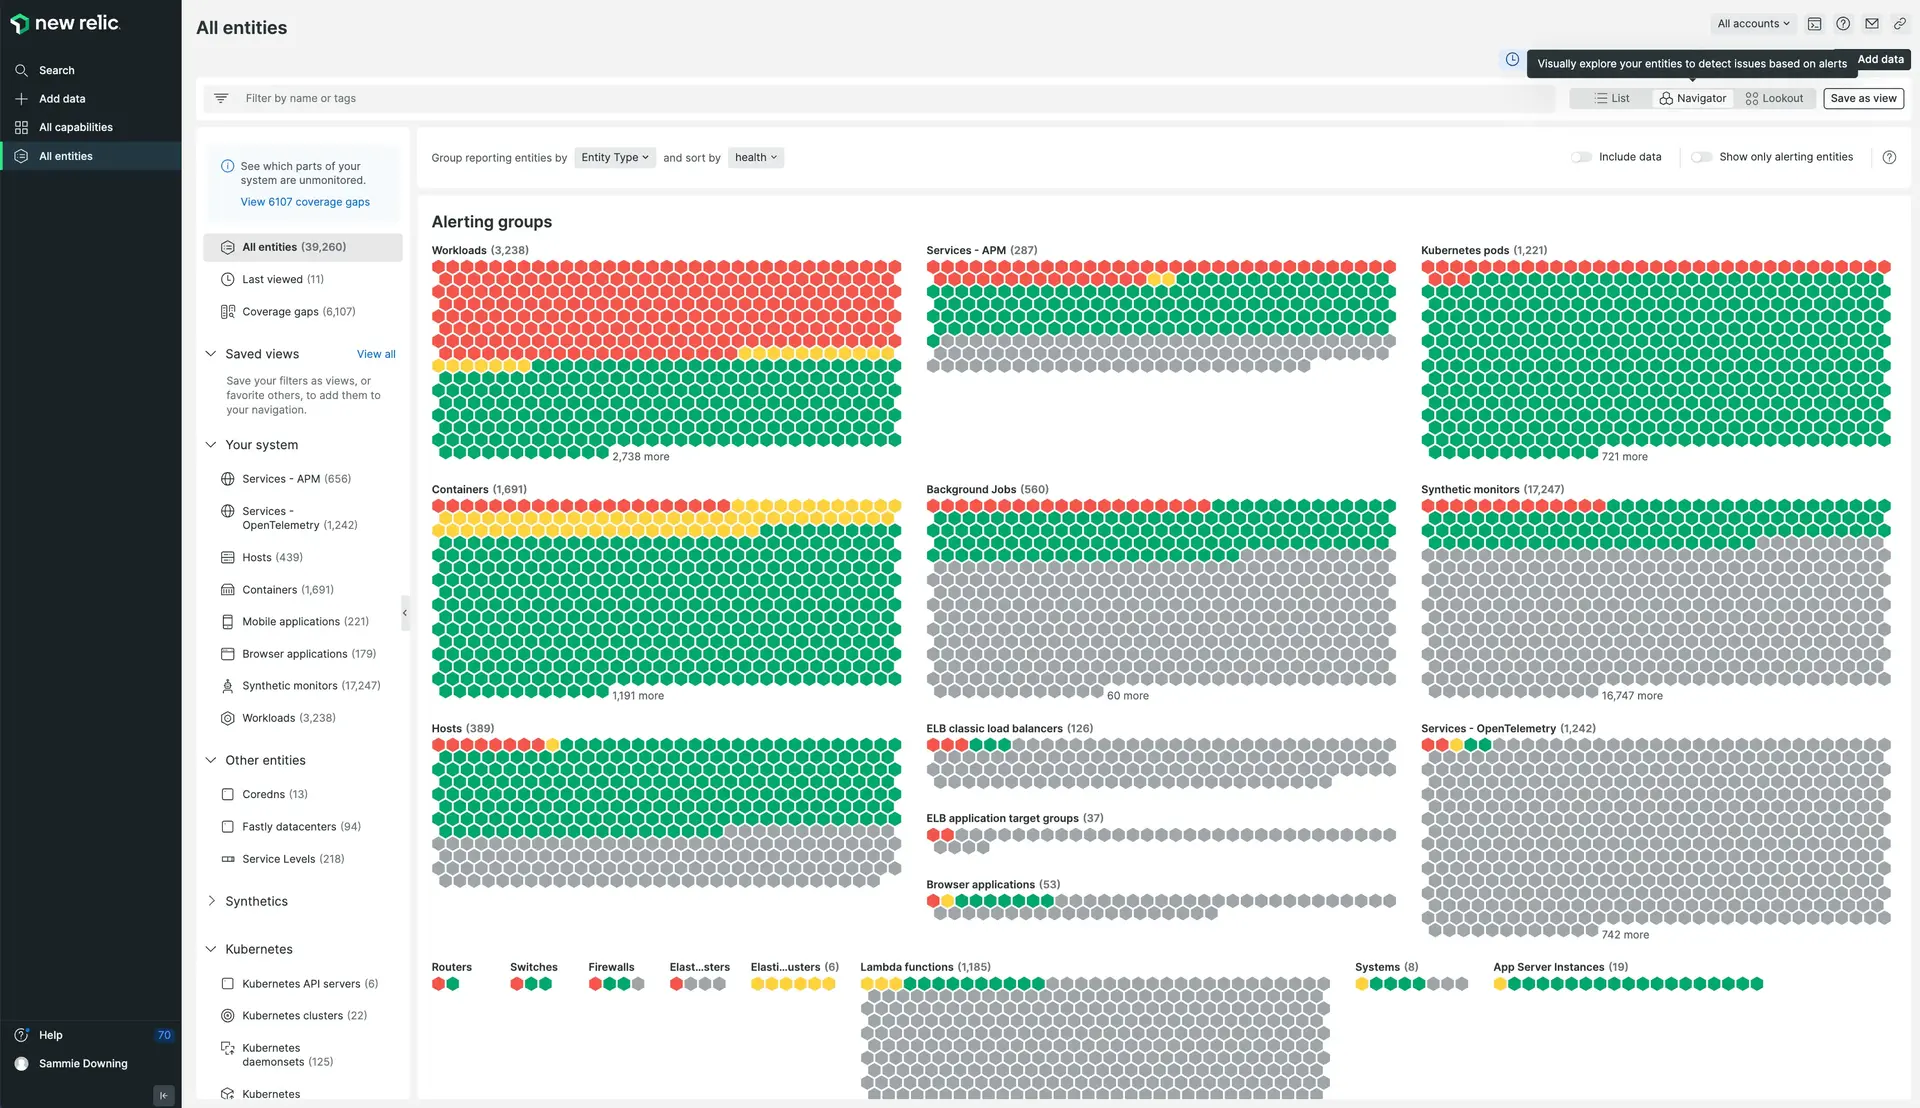
Task: Open the query console icon in the top bar
Action: coord(1814,24)
